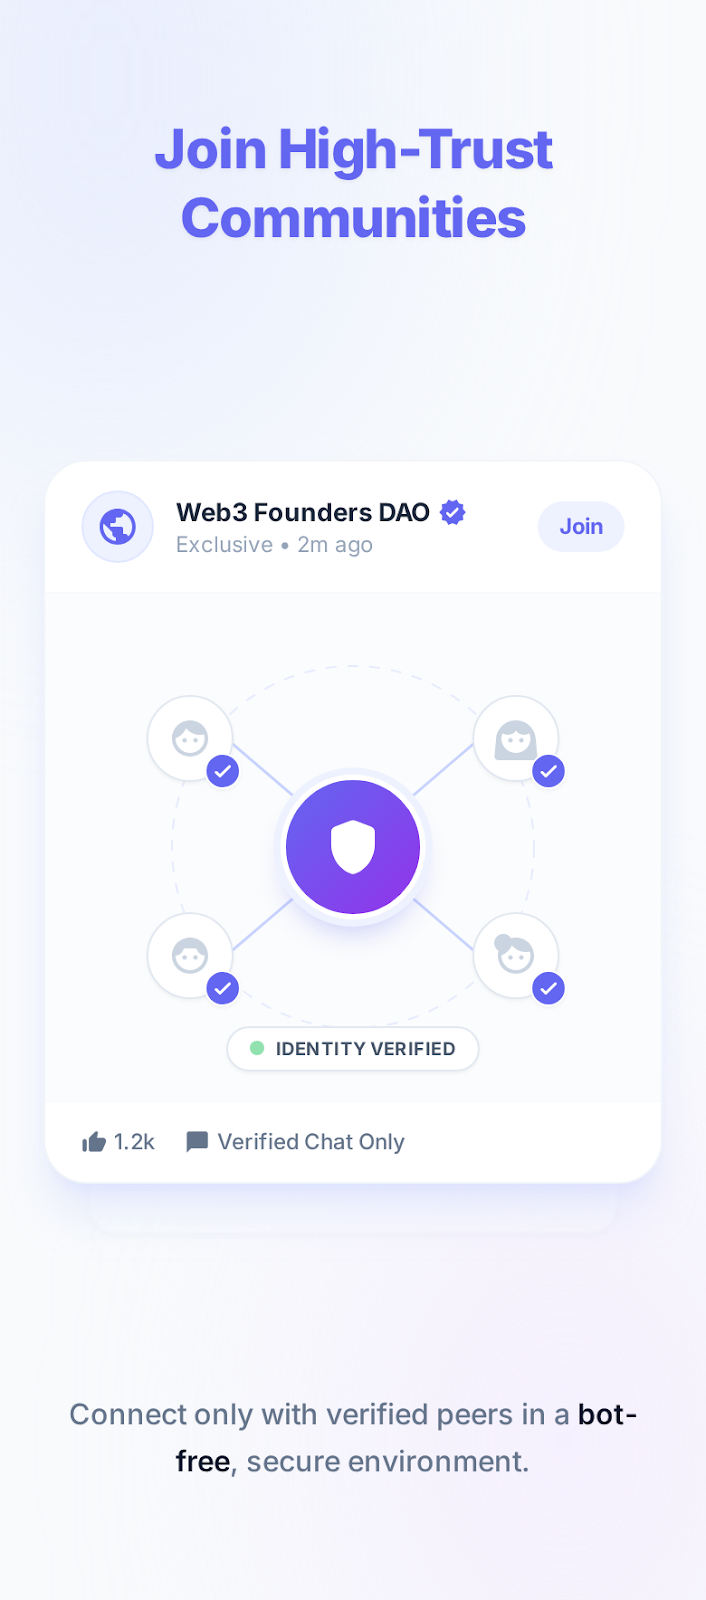Click the verified badge next to Web3 Founders DAO

click(x=451, y=511)
